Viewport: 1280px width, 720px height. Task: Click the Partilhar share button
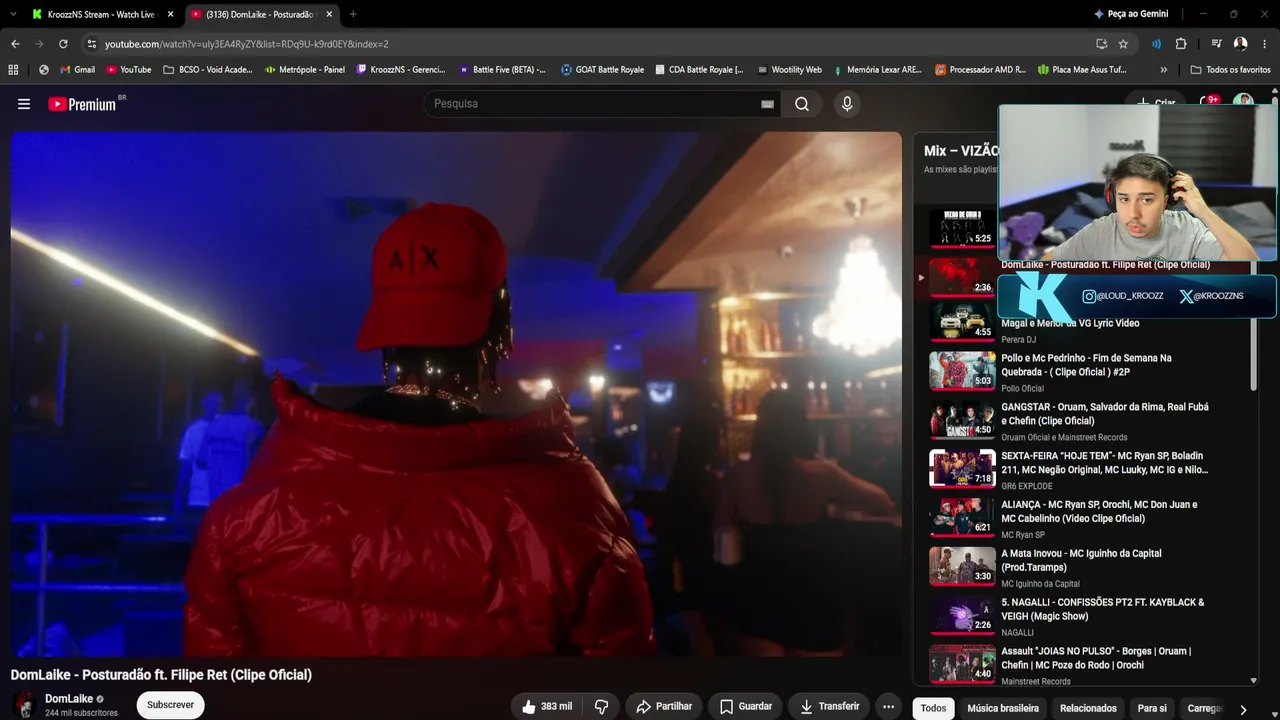point(664,706)
